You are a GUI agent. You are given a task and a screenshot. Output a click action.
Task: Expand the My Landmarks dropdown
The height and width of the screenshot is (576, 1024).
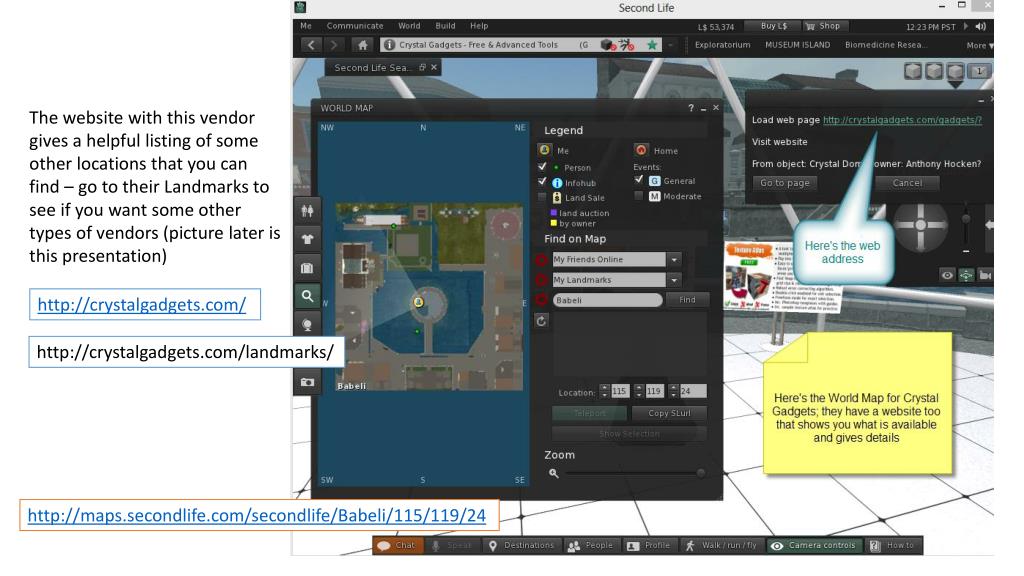[674, 279]
